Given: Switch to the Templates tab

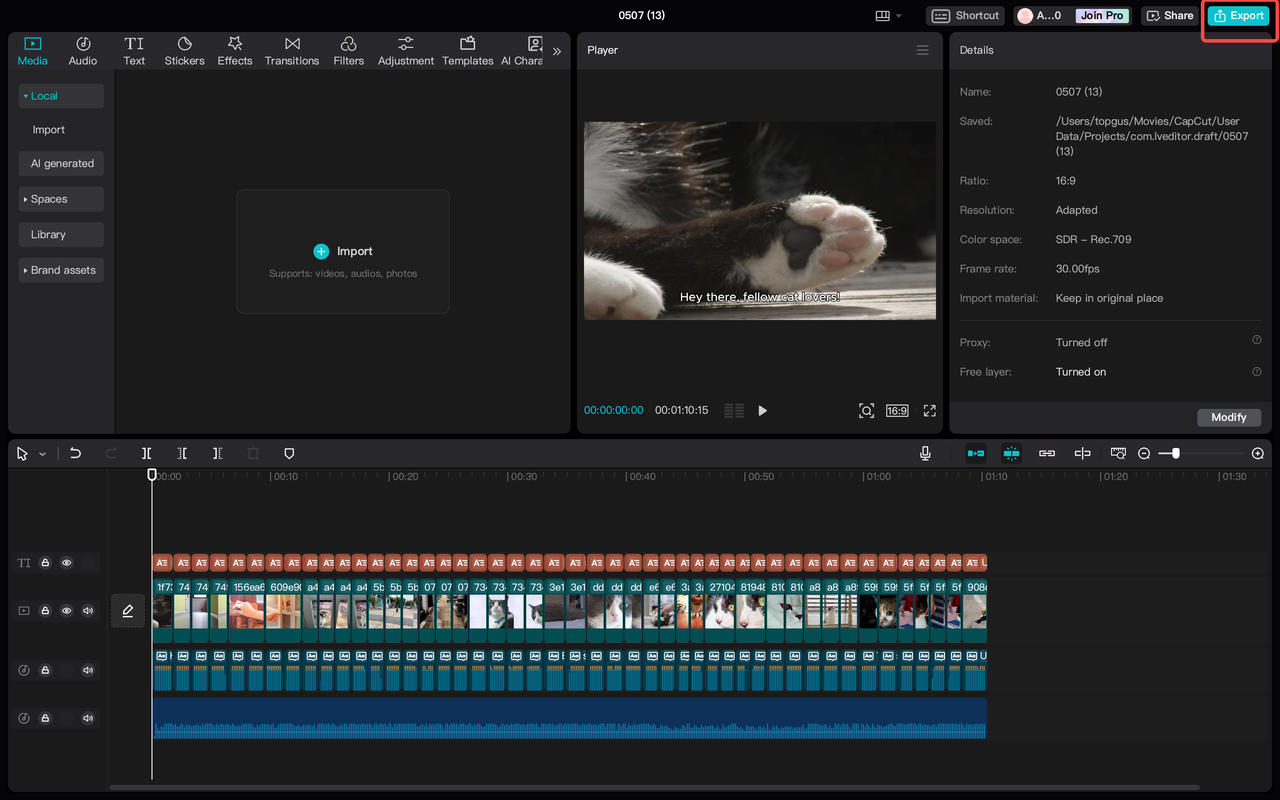Looking at the screenshot, I should (x=467, y=50).
